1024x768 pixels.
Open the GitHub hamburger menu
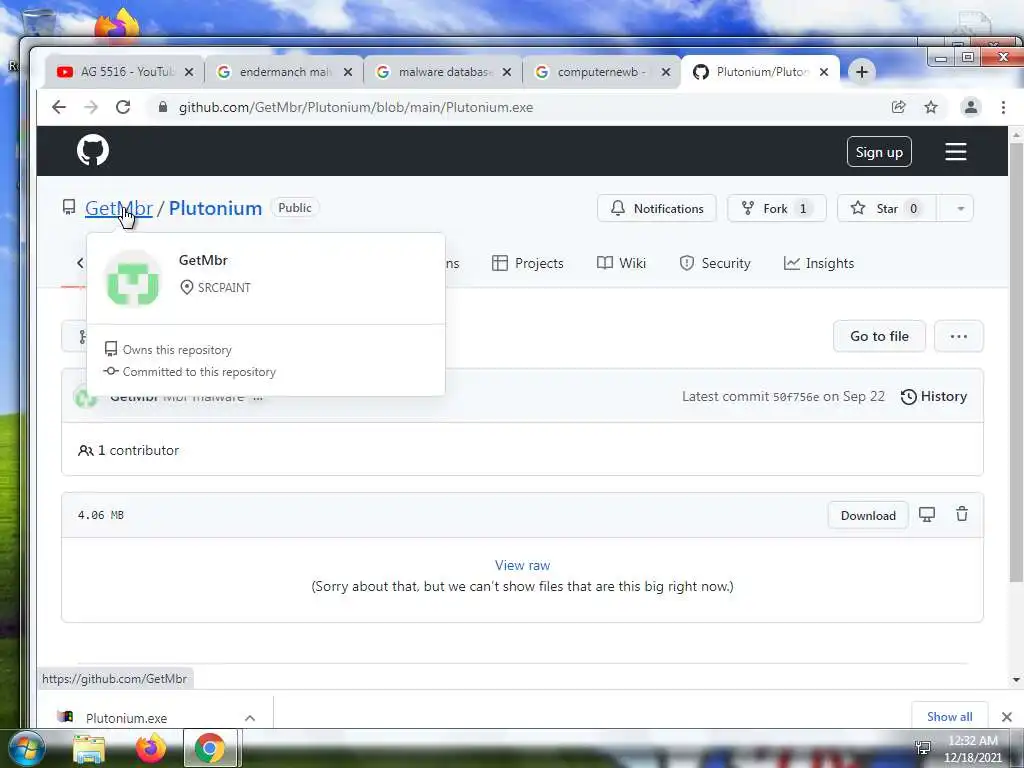pyautogui.click(x=955, y=152)
